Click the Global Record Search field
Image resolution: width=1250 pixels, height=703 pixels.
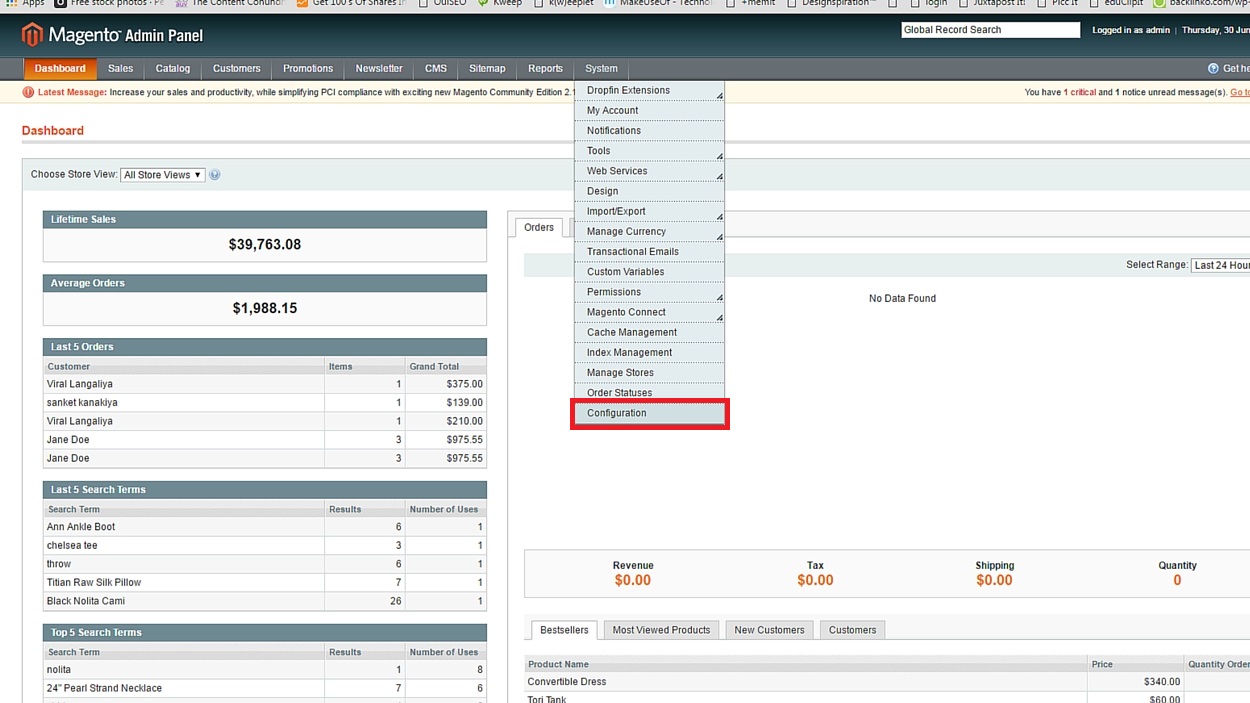[990, 30]
